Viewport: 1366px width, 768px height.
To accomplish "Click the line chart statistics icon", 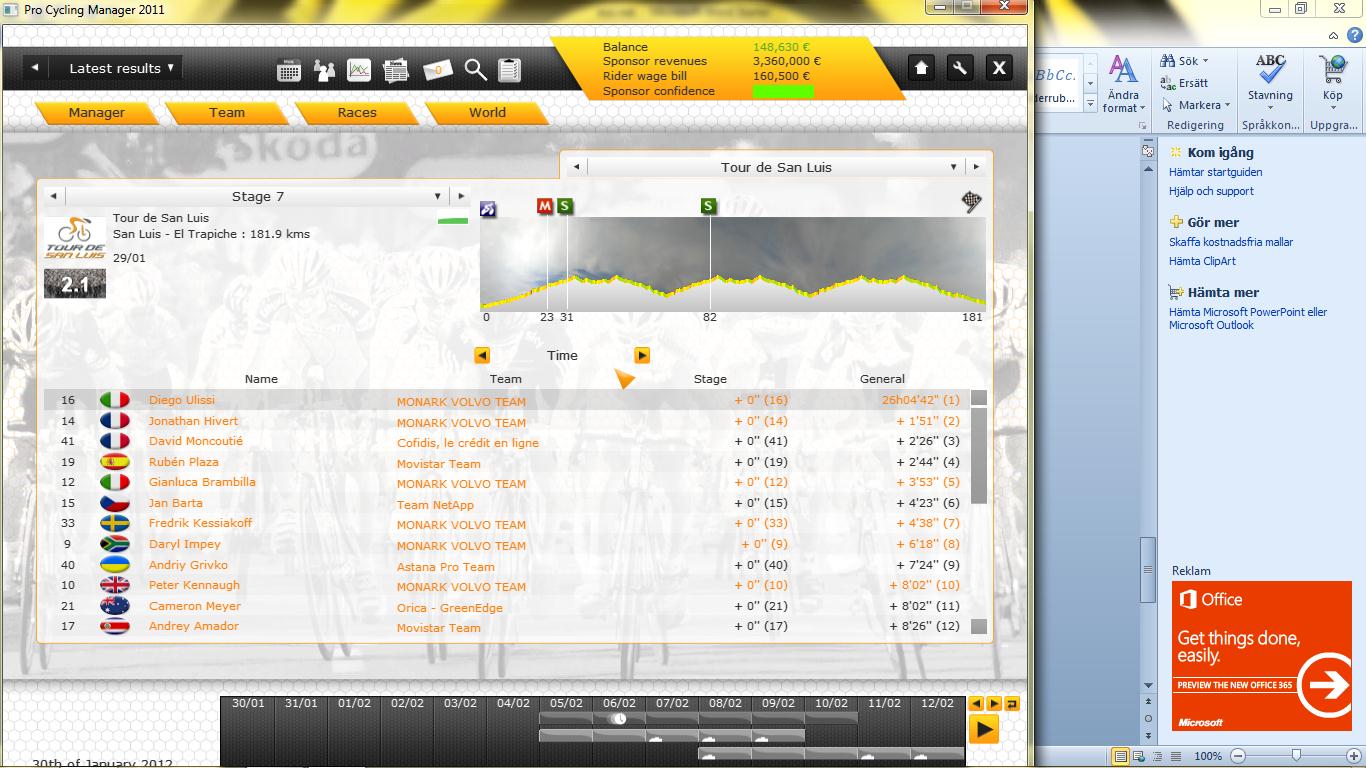I will pyautogui.click(x=359, y=70).
